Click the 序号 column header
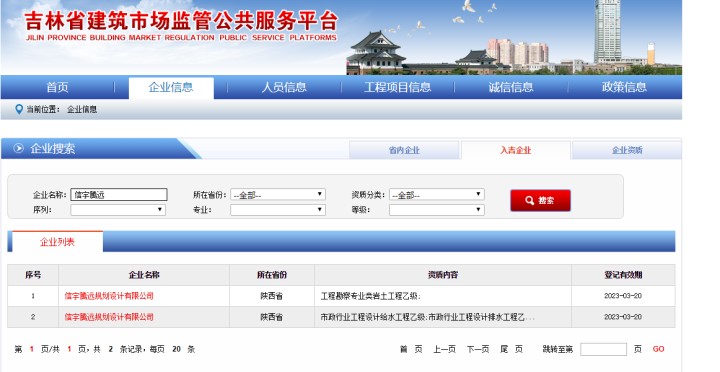Screen dimensions: 720x372 point(33,275)
